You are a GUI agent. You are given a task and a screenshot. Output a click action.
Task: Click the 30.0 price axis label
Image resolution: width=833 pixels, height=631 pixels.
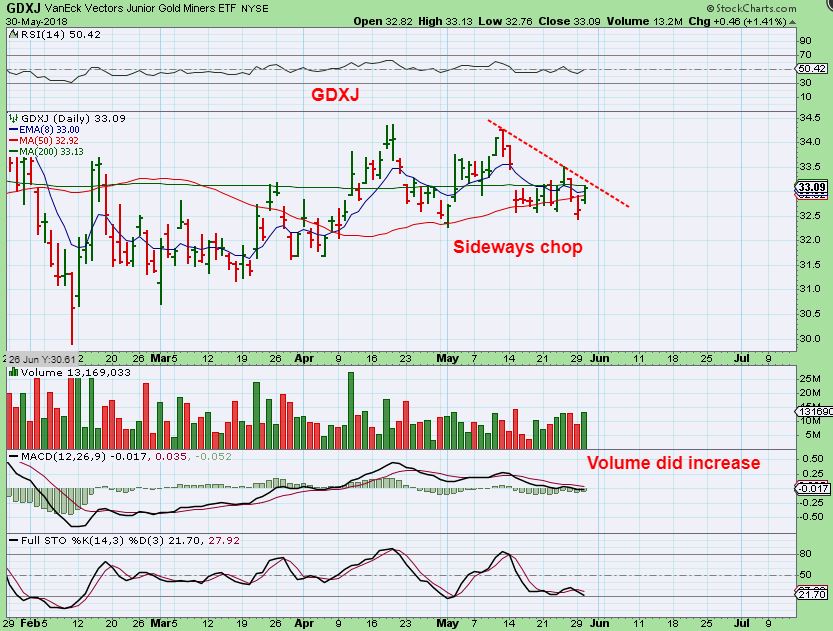[x=810, y=338]
